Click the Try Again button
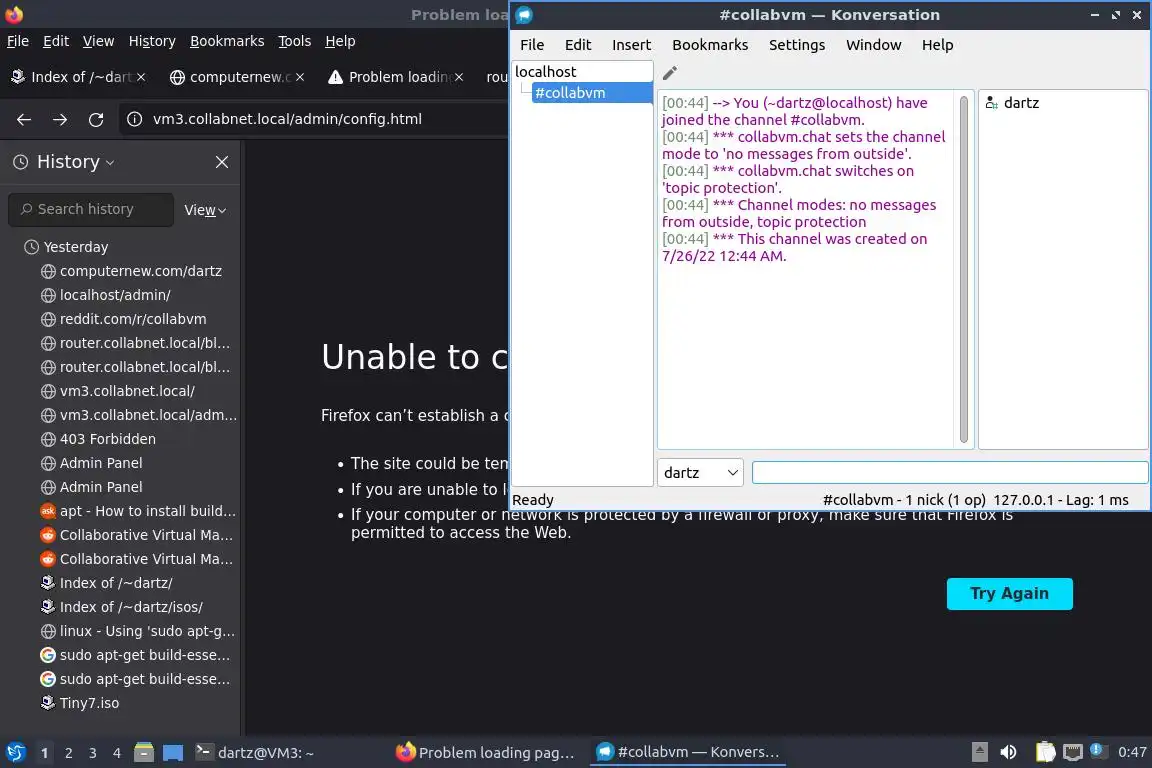The image size is (1152, 768). [1009, 594]
